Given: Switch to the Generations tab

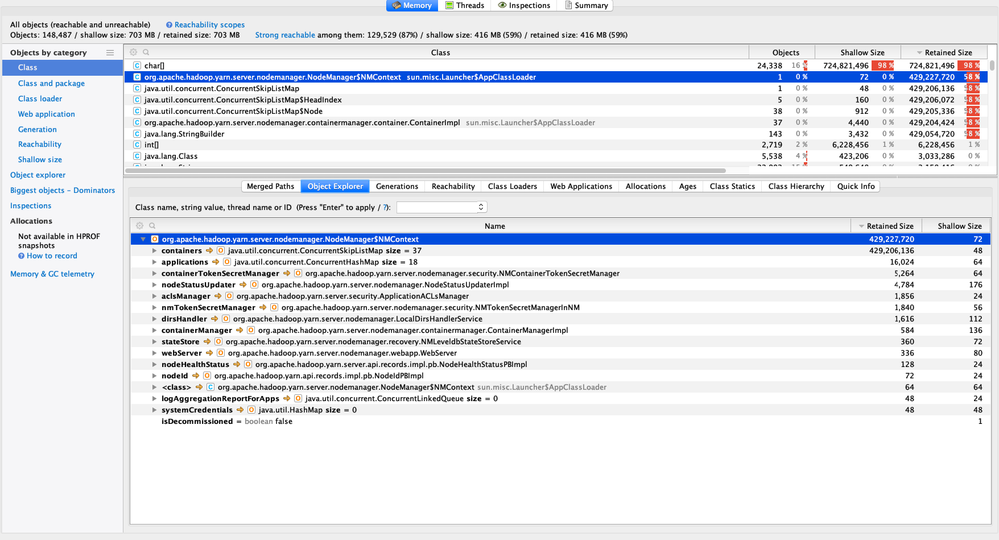Looking at the screenshot, I should [x=397, y=187].
